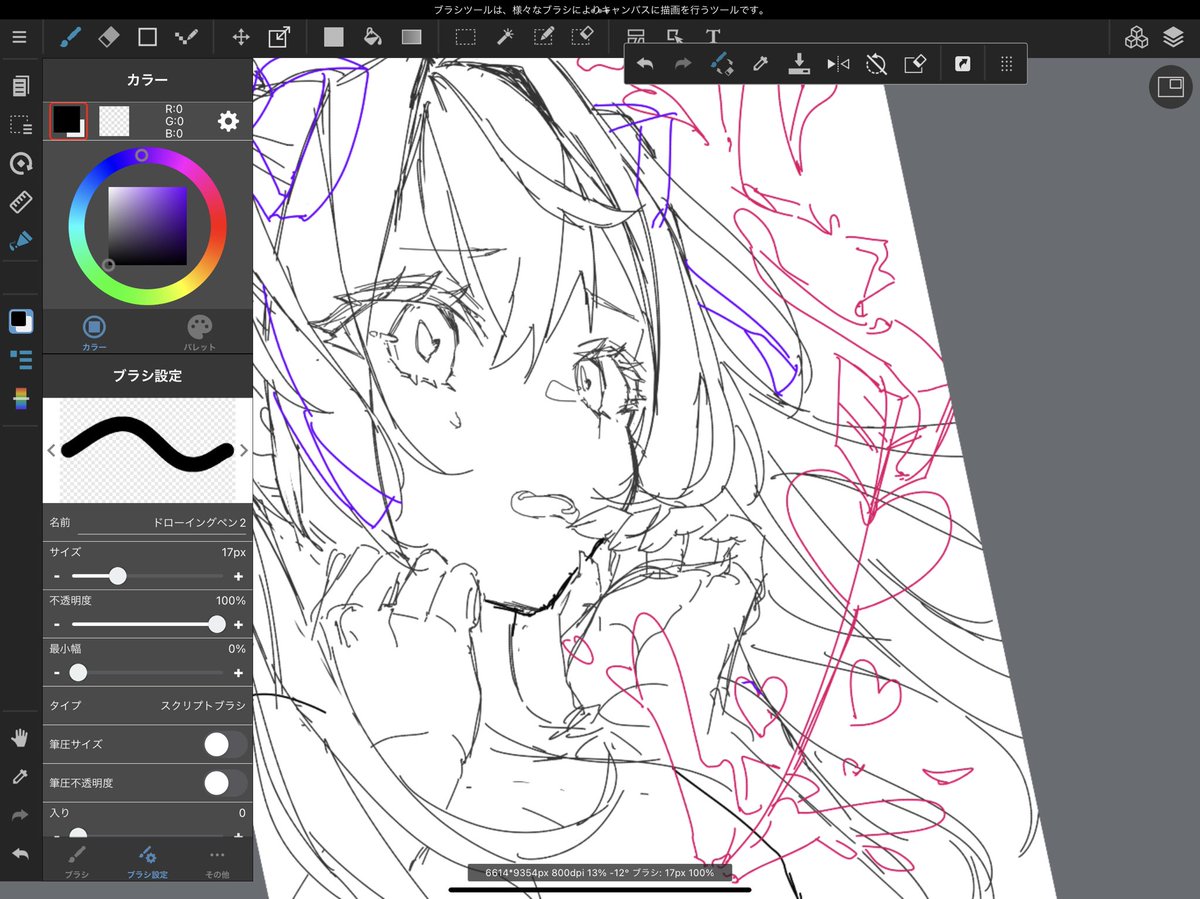
Task: Select the Text tool T icon
Action: (x=713, y=37)
